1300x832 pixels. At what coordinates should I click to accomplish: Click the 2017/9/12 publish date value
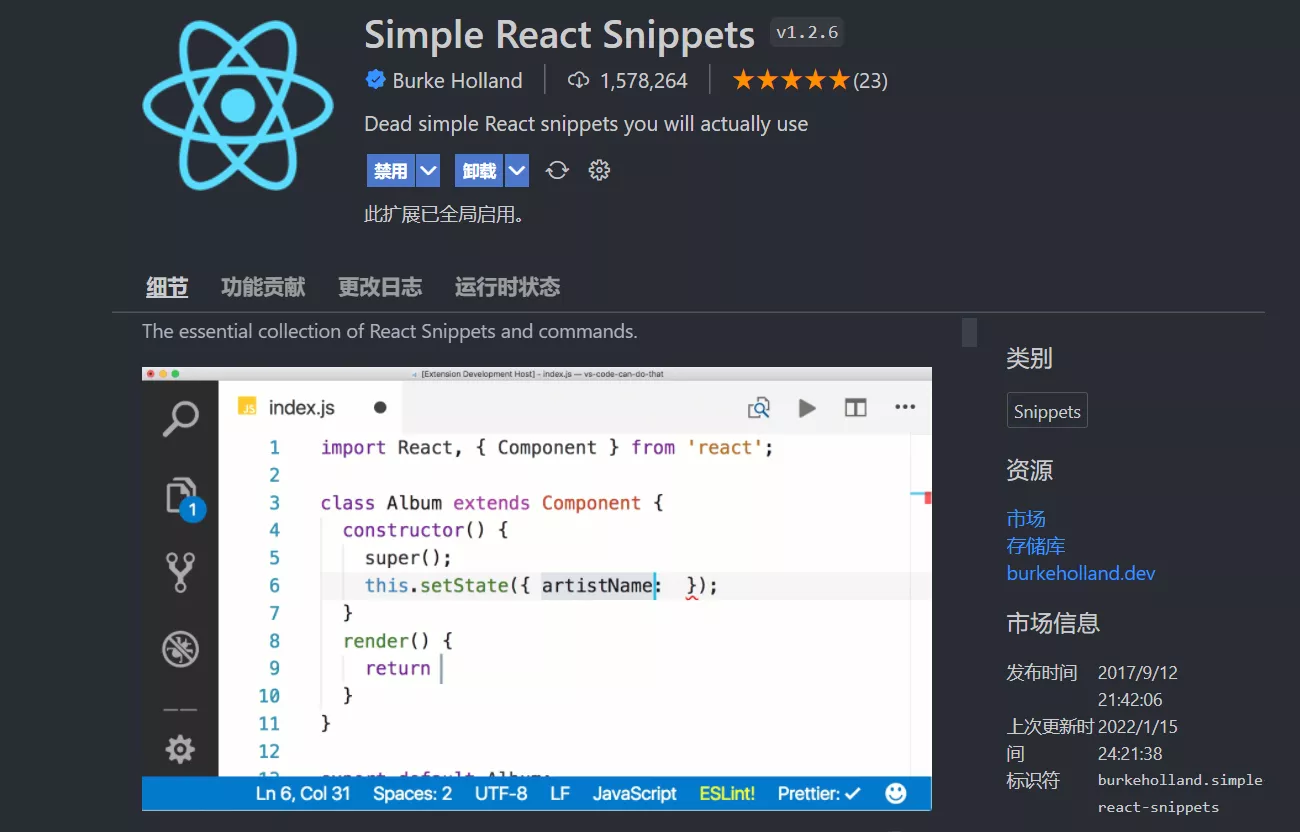(1138, 672)
